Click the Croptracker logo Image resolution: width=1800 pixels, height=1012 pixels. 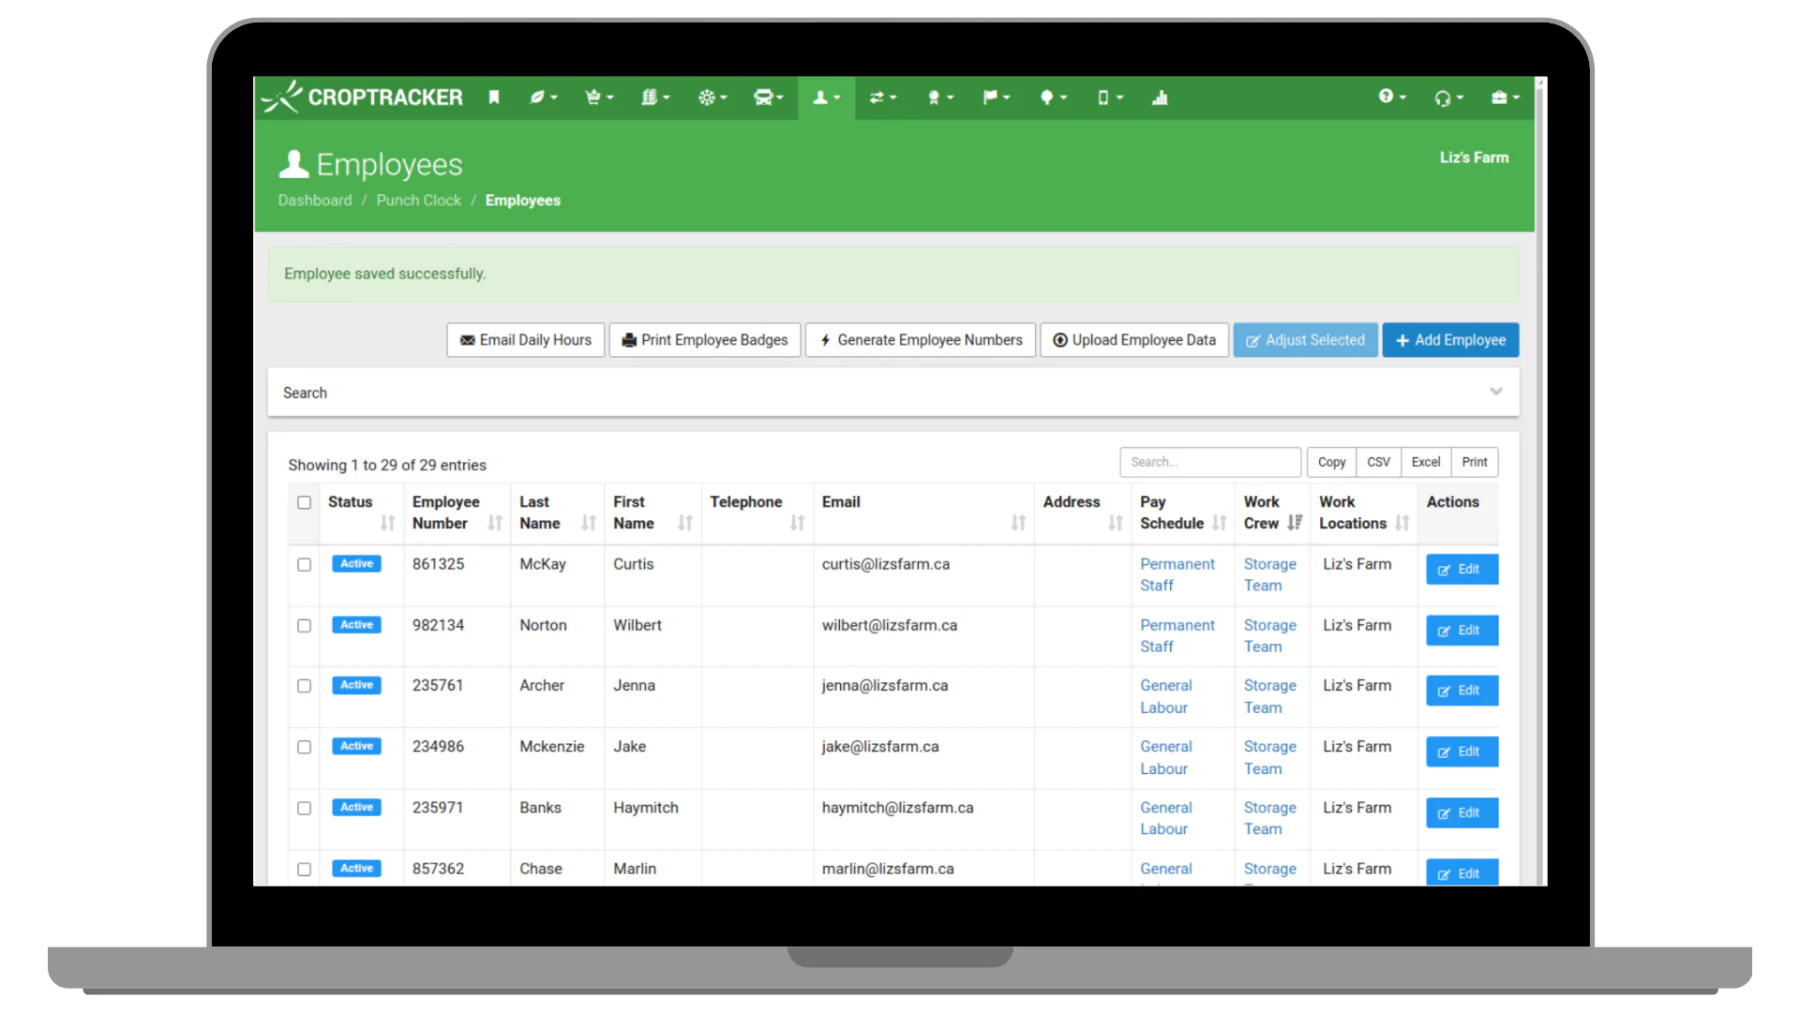coord(362,97)
